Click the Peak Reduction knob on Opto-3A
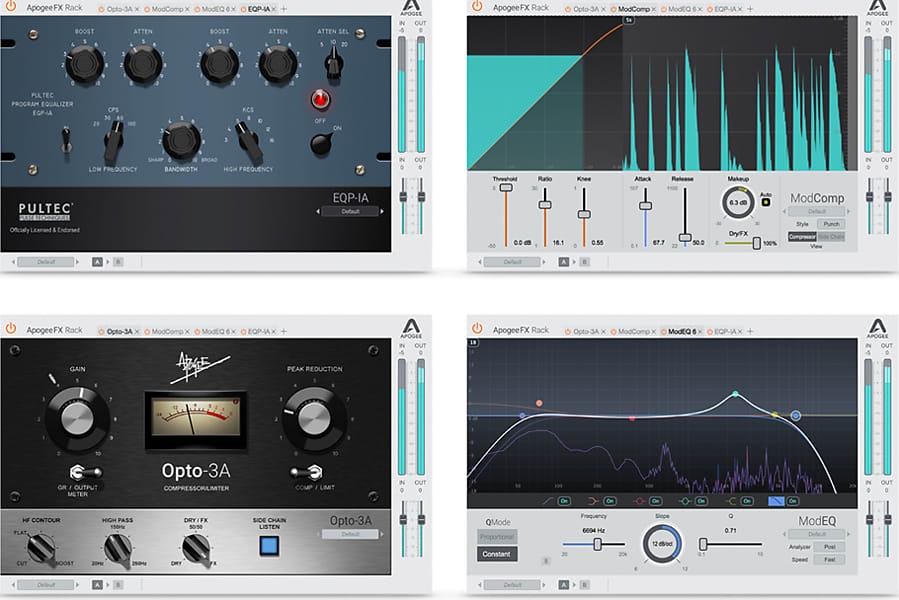 314,418
